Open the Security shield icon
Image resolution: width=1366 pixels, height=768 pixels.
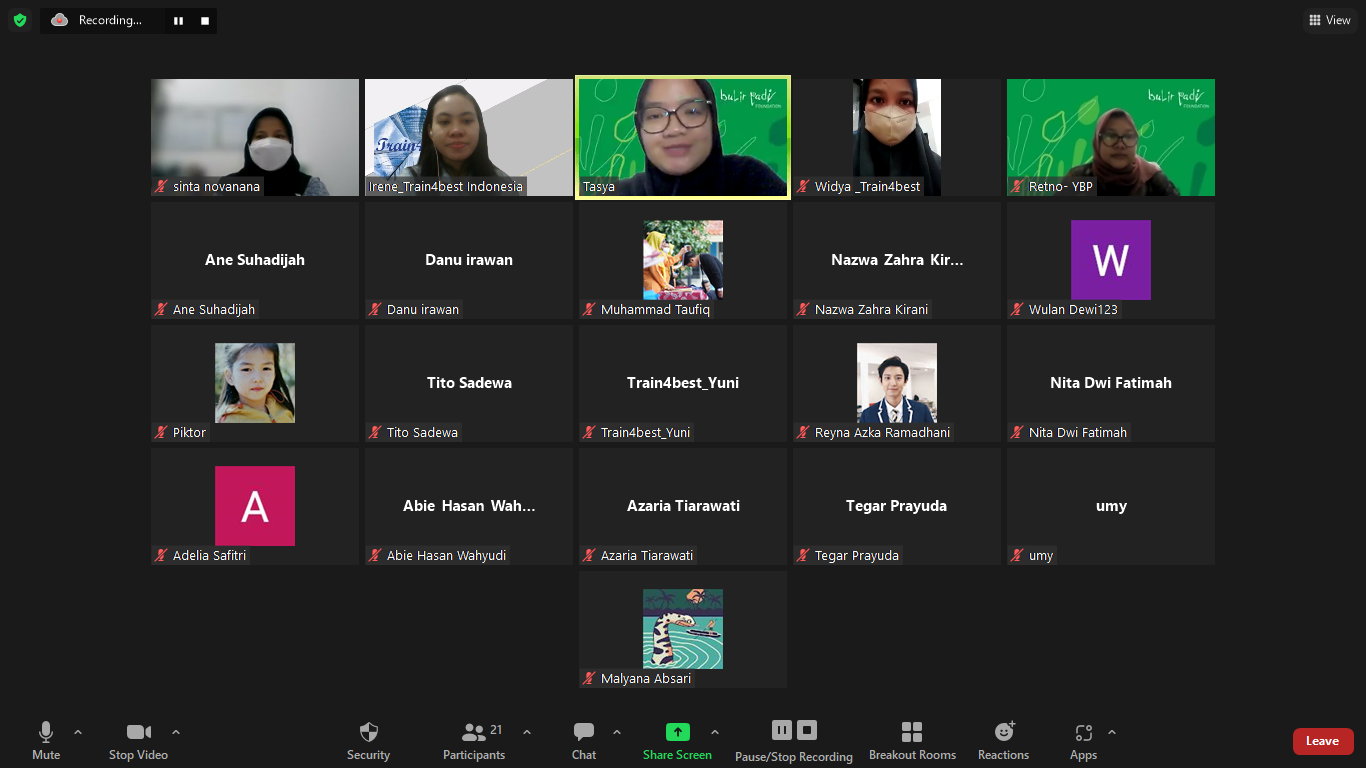pyautogui.click(x=368, y=733)
